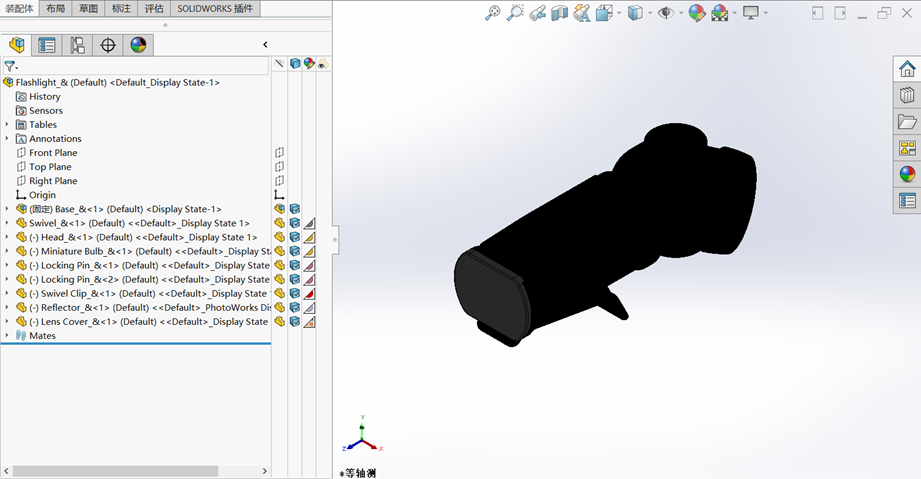The image size is (921, 479).
Task: Toggle the Front Plane visibility icon
Action: click(280, 153)
